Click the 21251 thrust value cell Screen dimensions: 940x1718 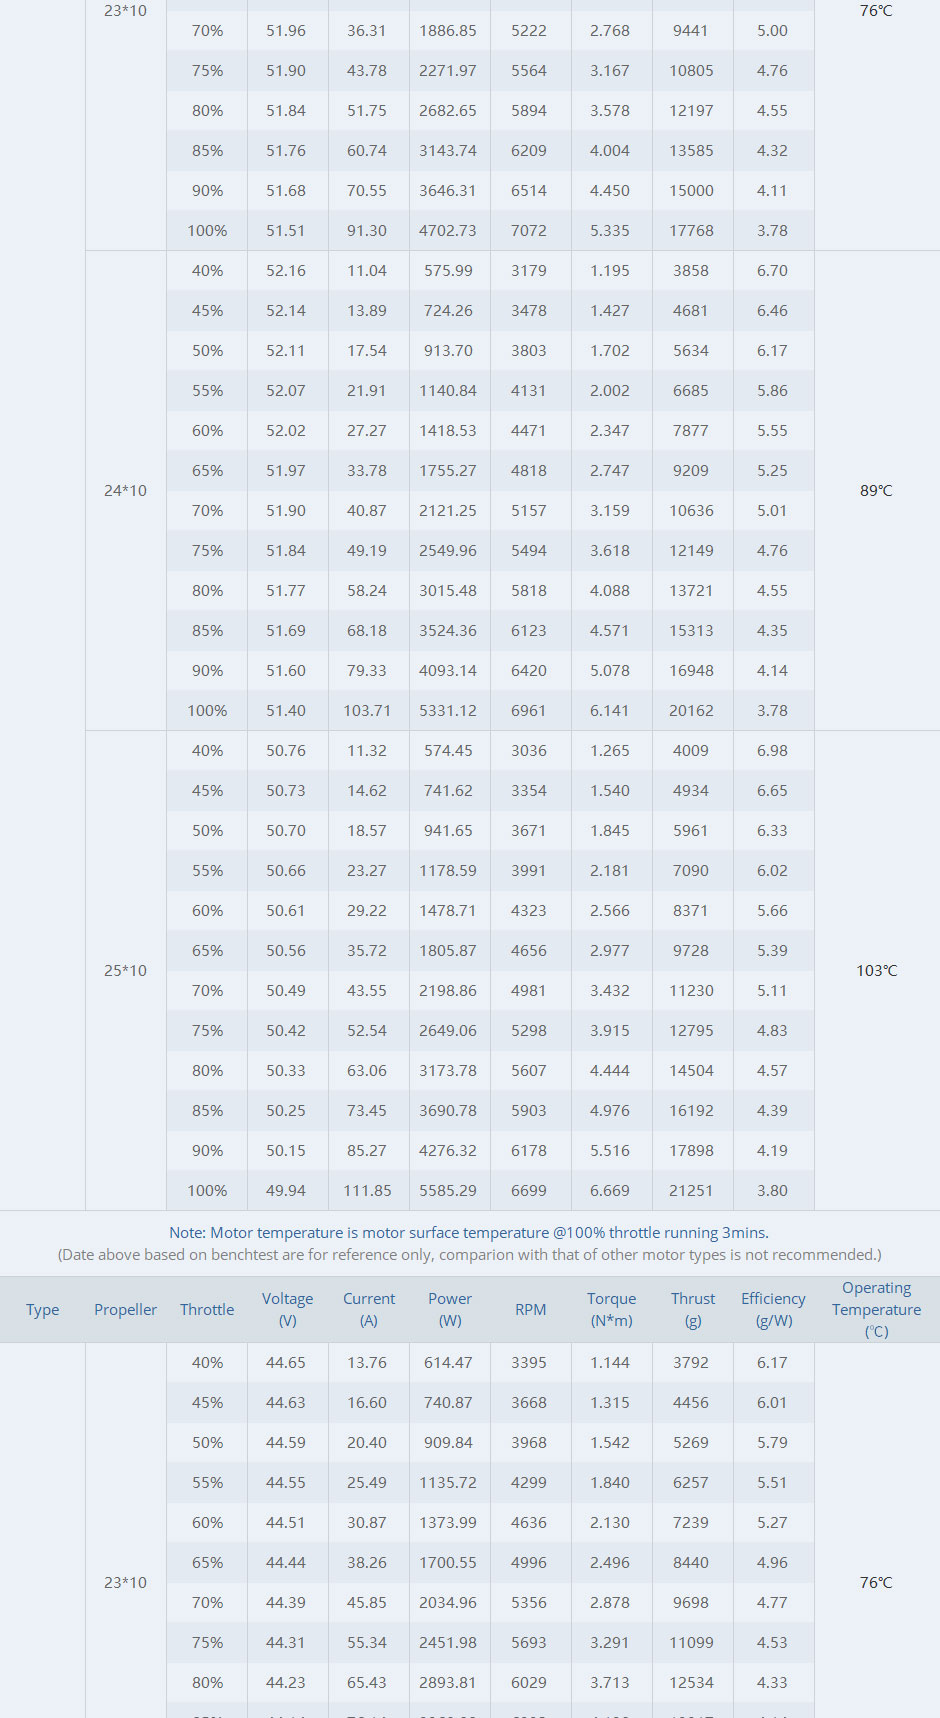691,1190
